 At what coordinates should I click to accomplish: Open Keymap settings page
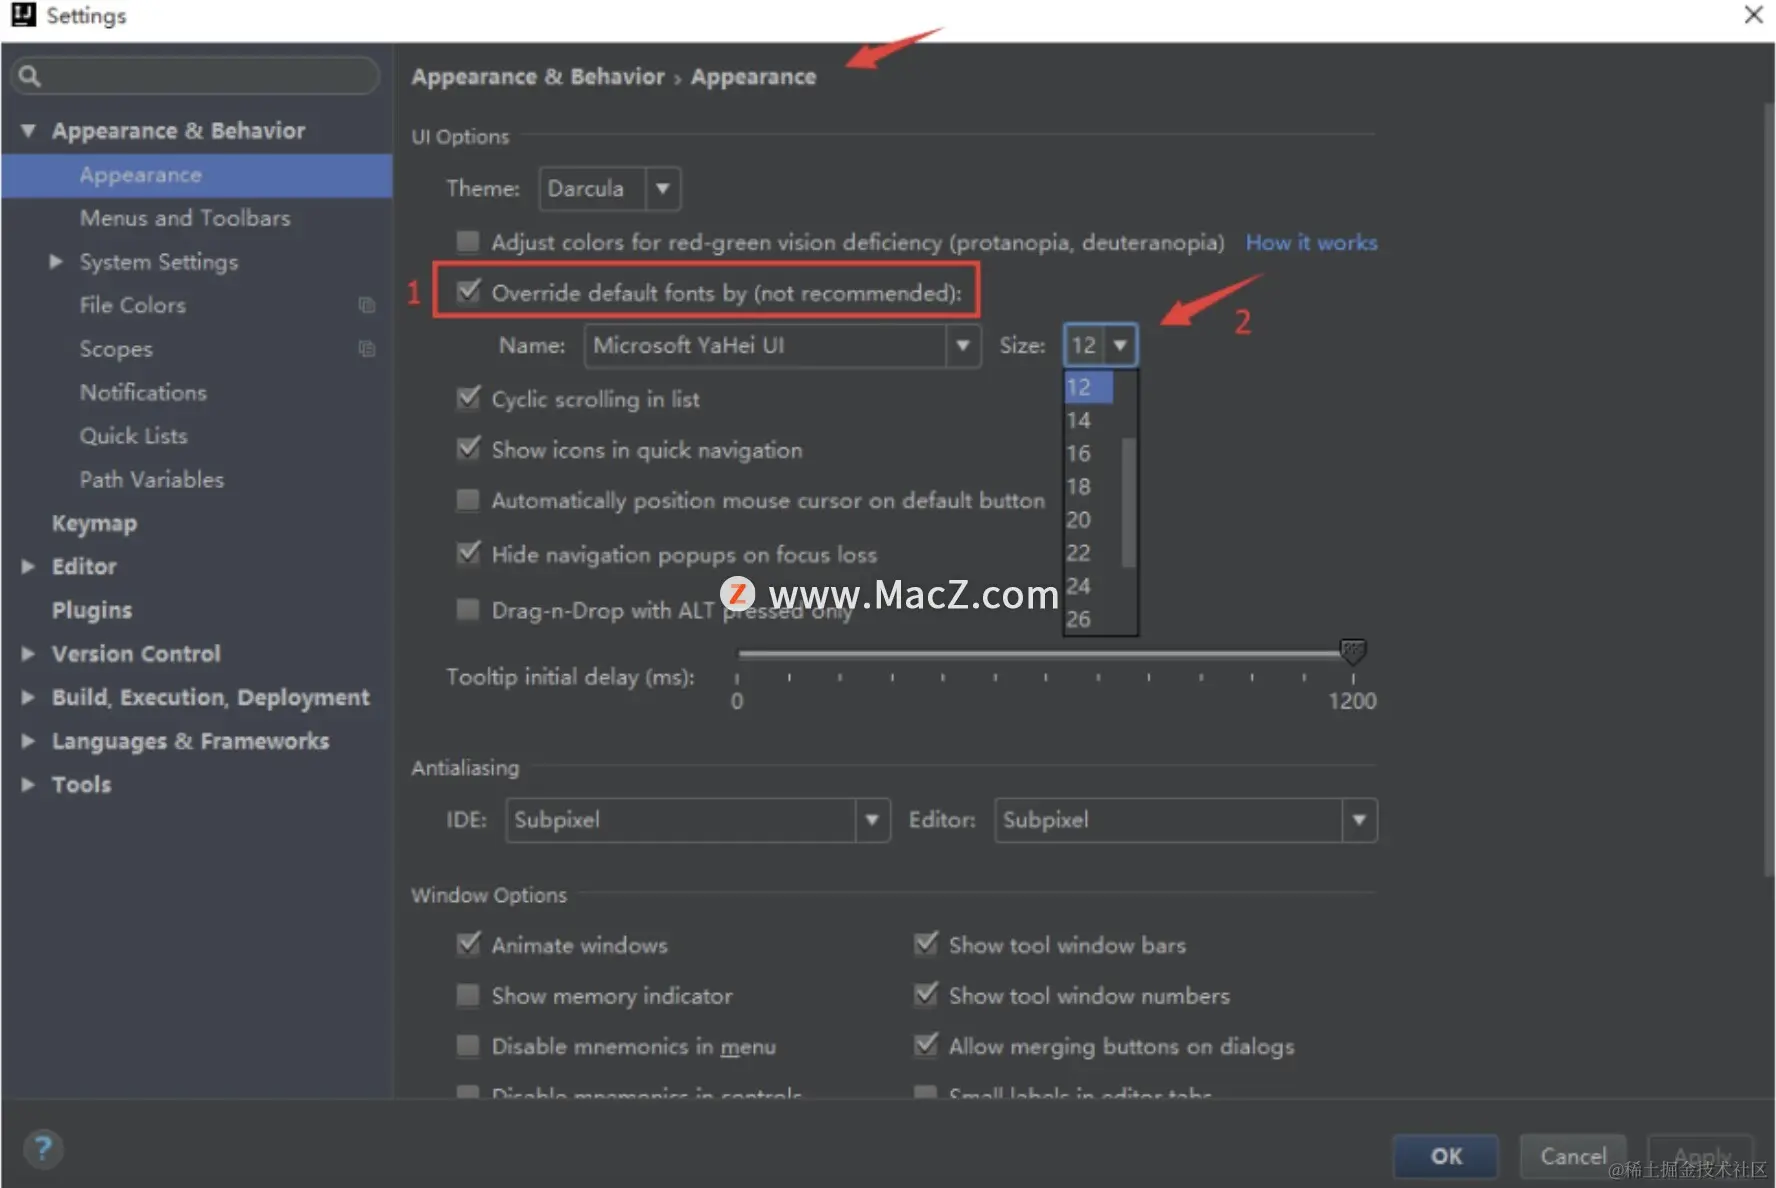coord(94,523)
